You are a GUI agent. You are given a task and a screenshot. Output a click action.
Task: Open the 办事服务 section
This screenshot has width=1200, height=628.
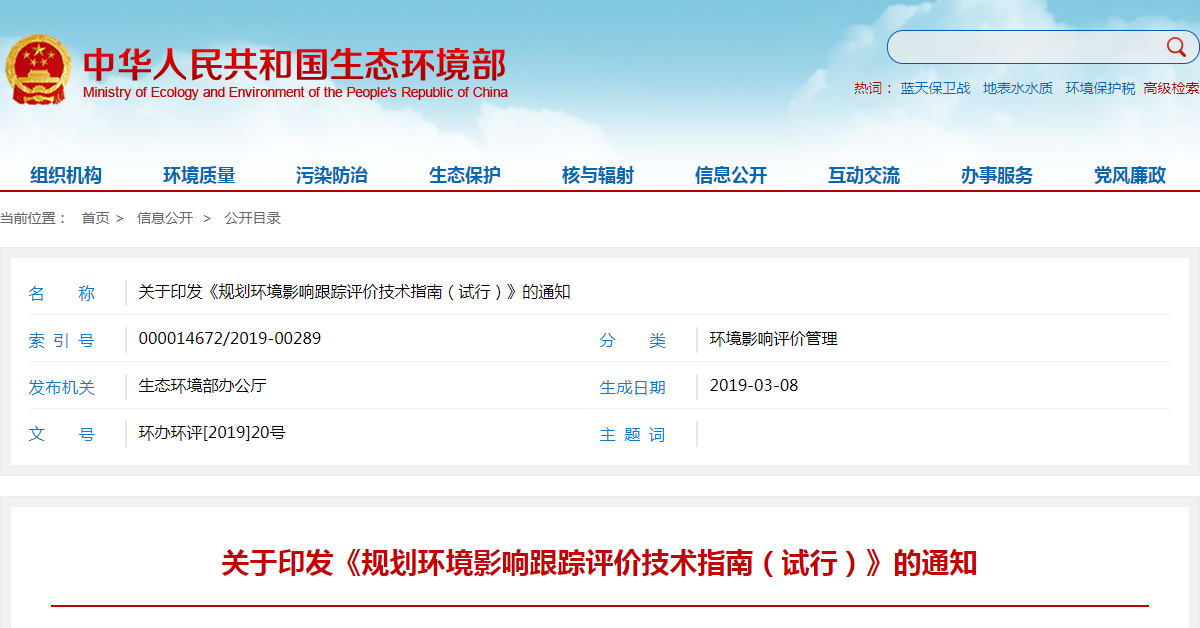click(994, 174)
